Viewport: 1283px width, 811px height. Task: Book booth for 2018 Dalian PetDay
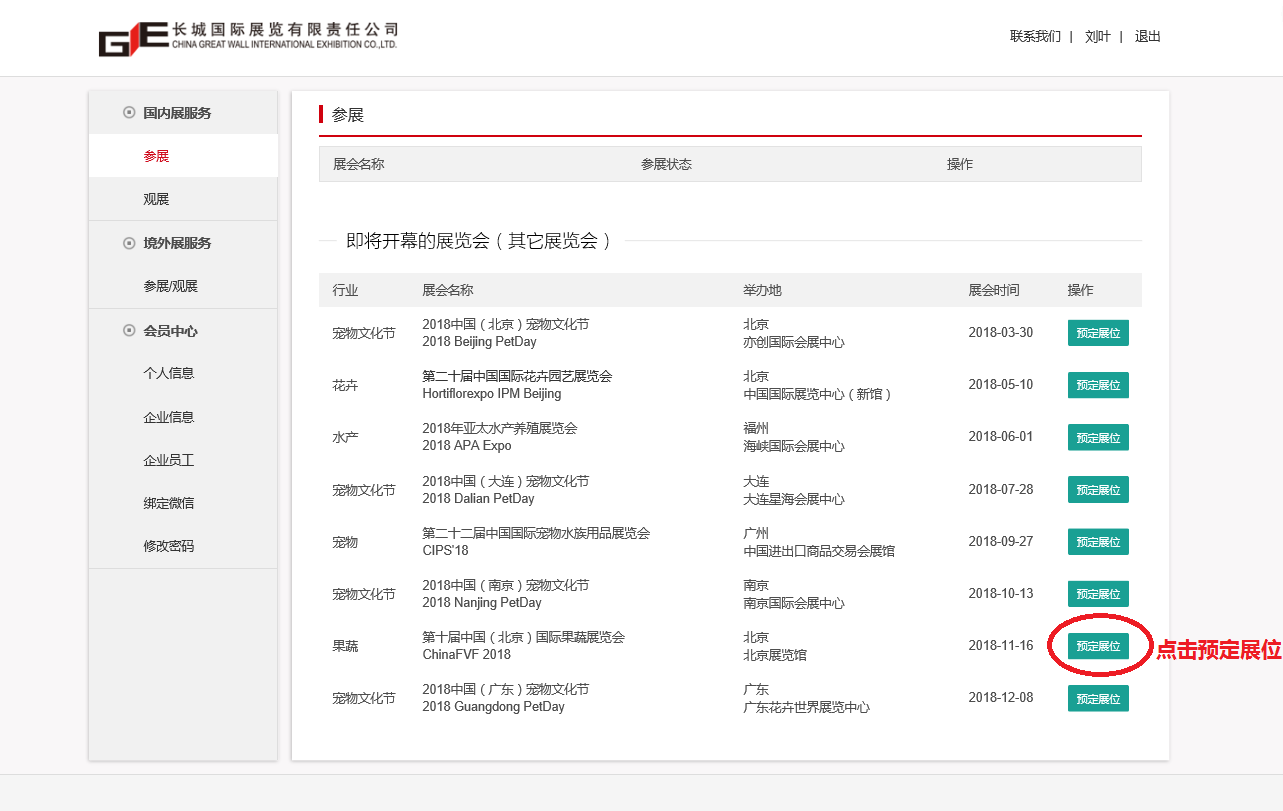(1098, 490)
